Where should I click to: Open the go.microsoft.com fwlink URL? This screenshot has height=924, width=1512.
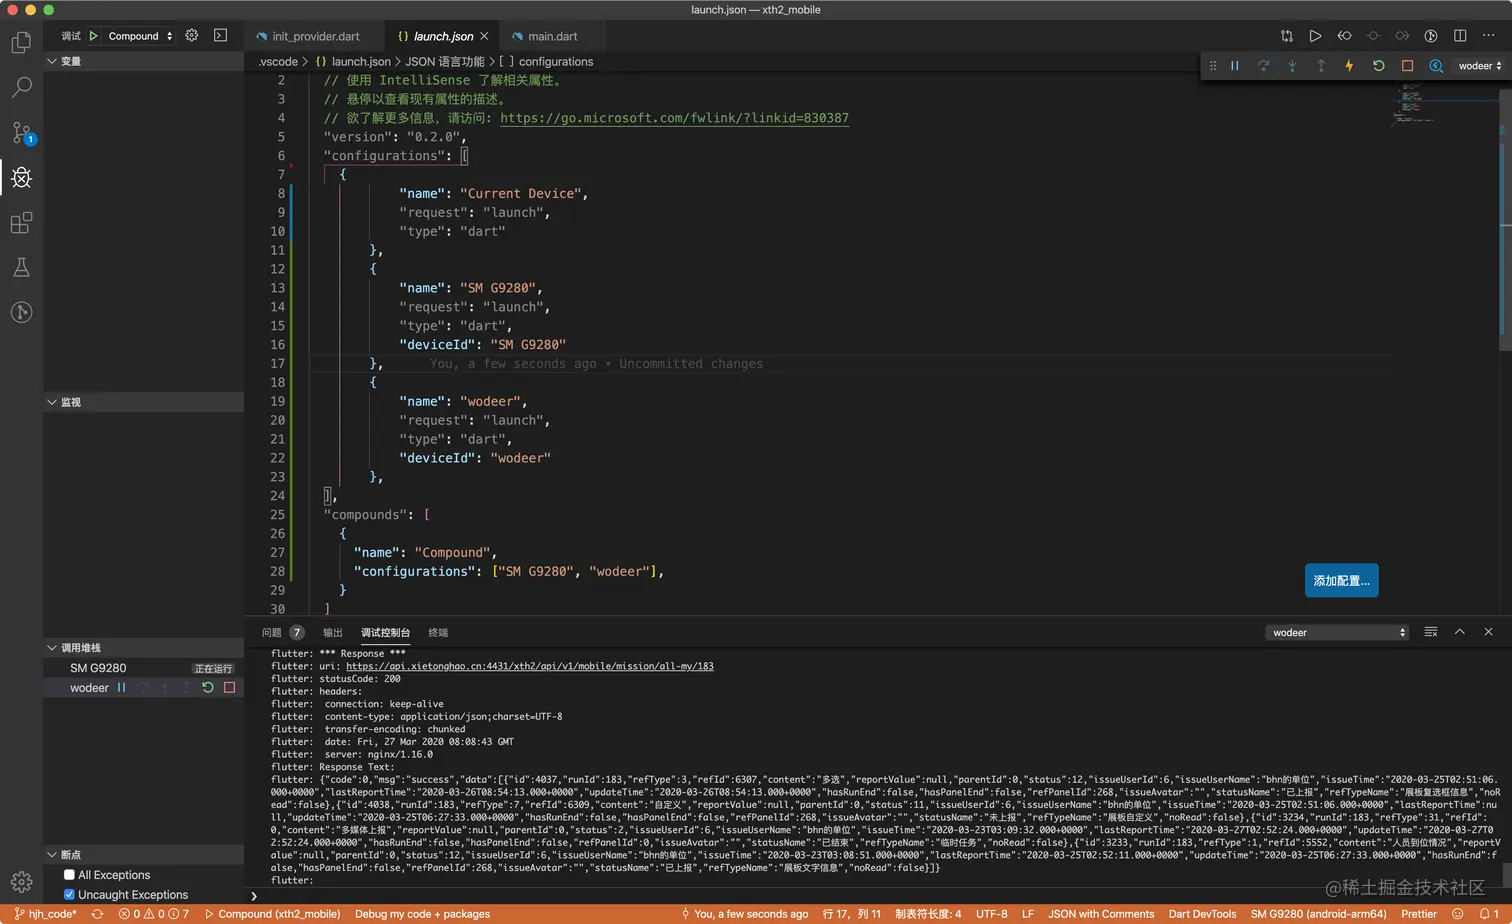(x=674, y=118)
